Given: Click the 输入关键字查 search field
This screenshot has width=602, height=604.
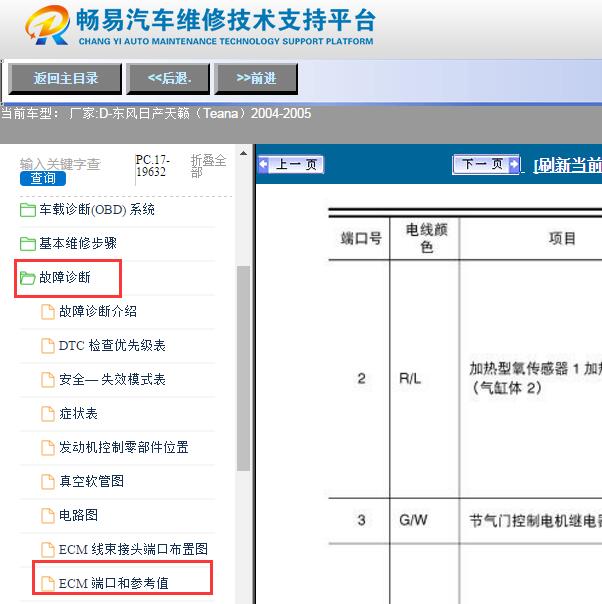Looking at the screenshot, I should click(x=60, y=164).
